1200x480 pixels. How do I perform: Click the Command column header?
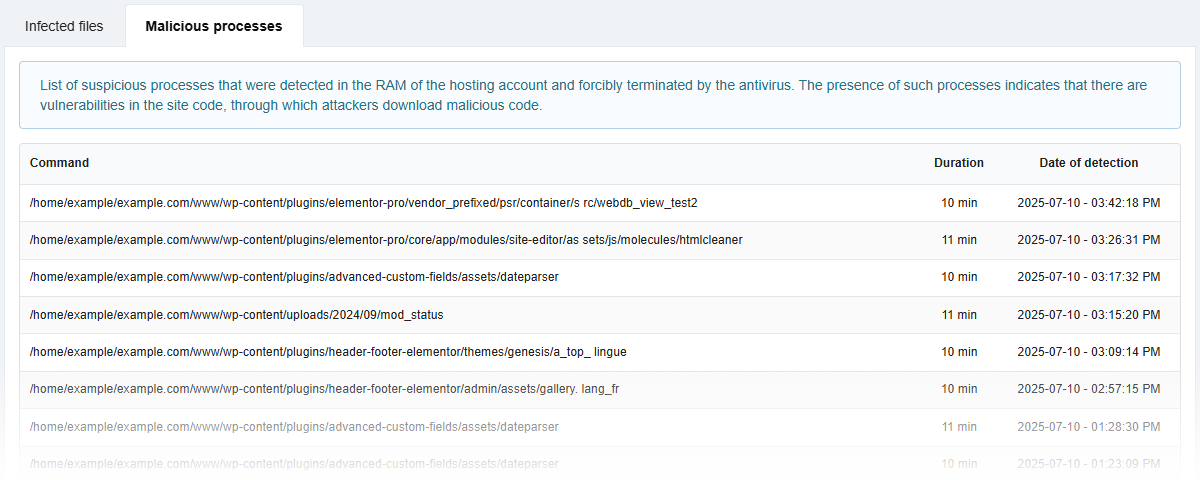[x=59, y=162]
